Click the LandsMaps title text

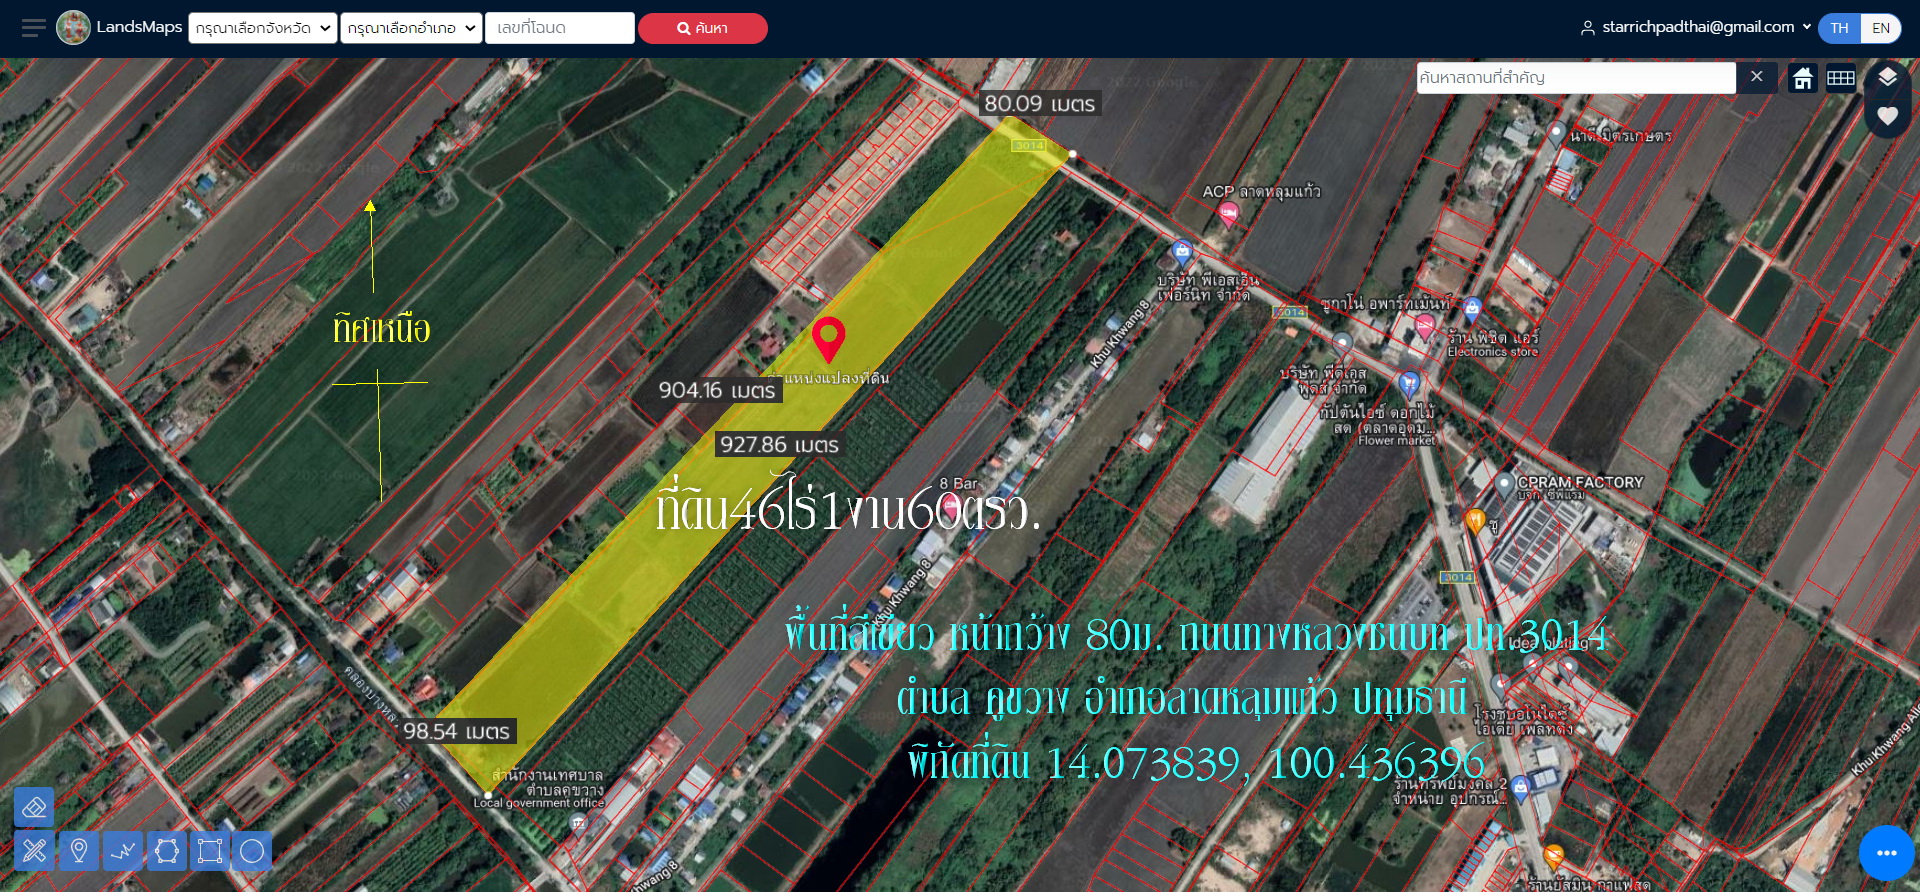click(139, 27)
